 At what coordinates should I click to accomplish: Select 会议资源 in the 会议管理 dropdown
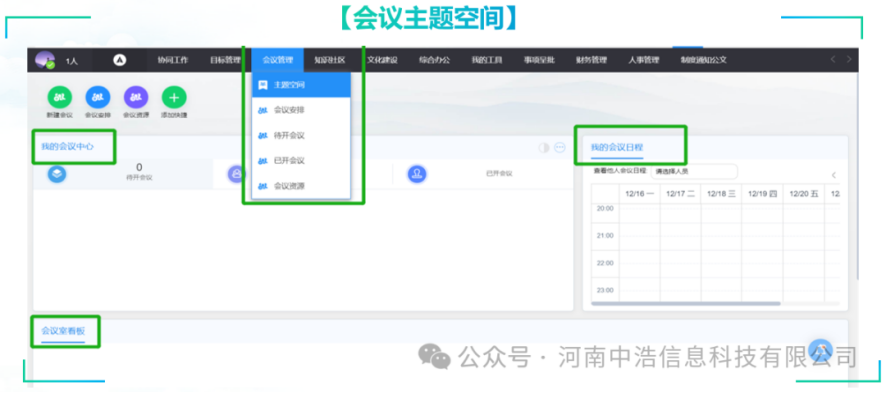coord(301,185)
